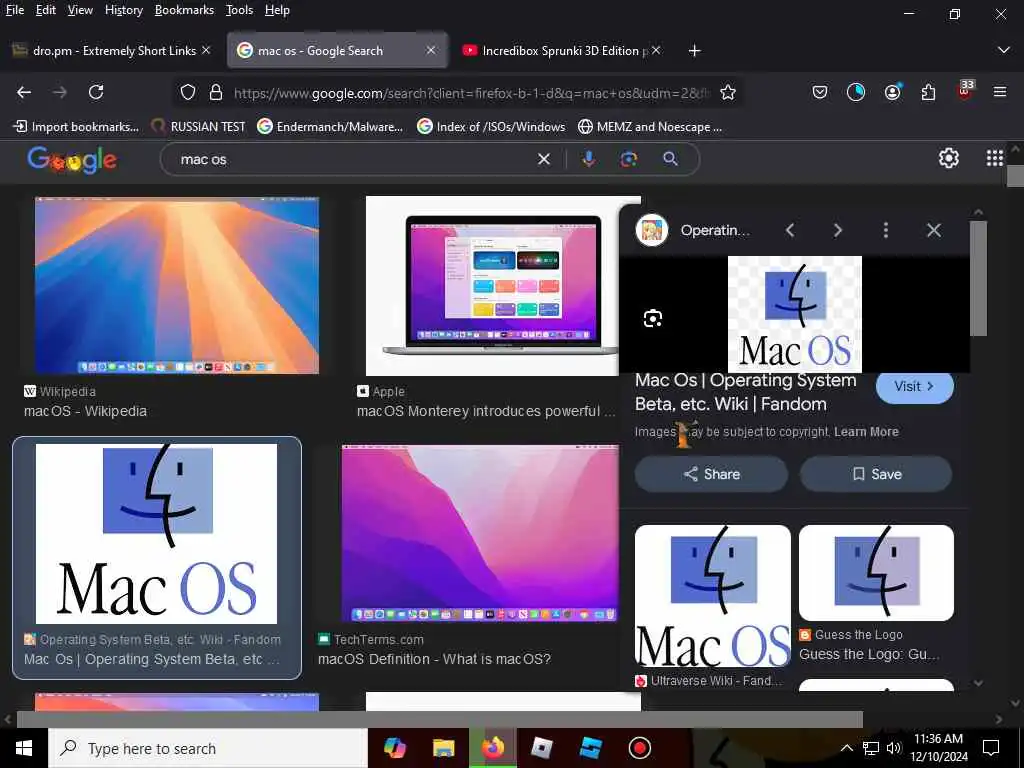The width and height of the screenshot is (1024, 768).
Task: Click the horizontal page scrollbar
Action: pos(440,719)
